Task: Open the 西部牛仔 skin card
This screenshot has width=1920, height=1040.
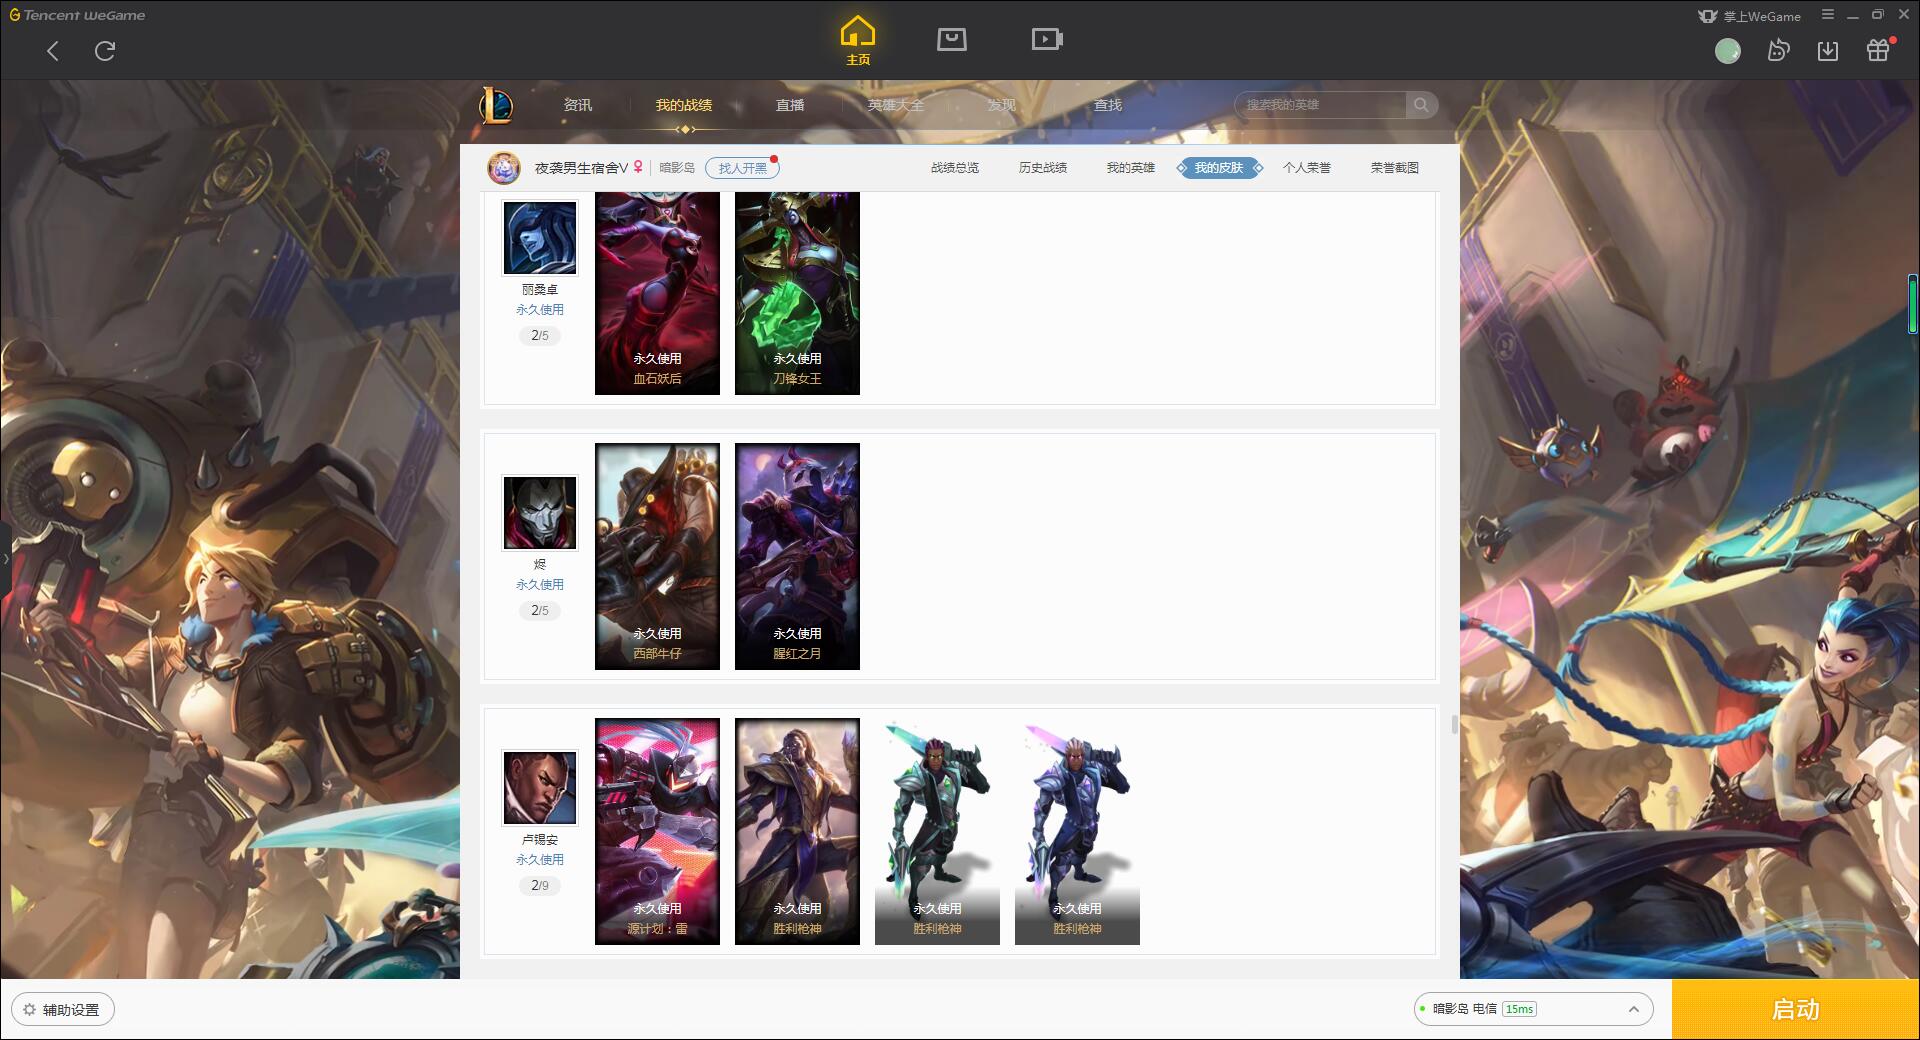Action: click(x=657, y=556)
